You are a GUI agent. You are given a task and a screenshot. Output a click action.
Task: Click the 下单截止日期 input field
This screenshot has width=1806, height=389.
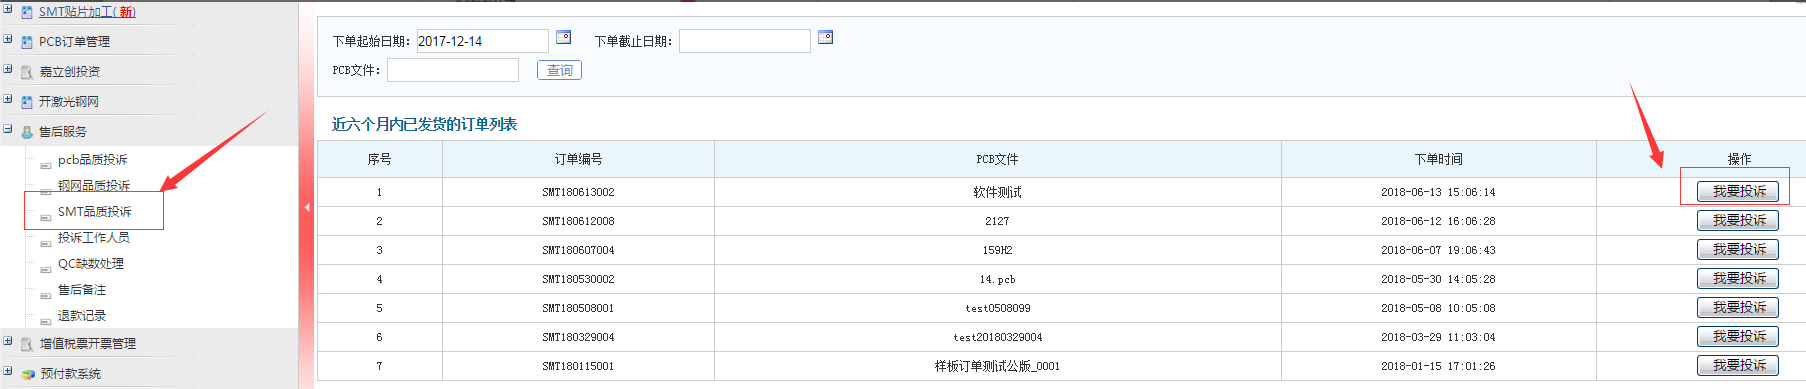tap(745, 41)
